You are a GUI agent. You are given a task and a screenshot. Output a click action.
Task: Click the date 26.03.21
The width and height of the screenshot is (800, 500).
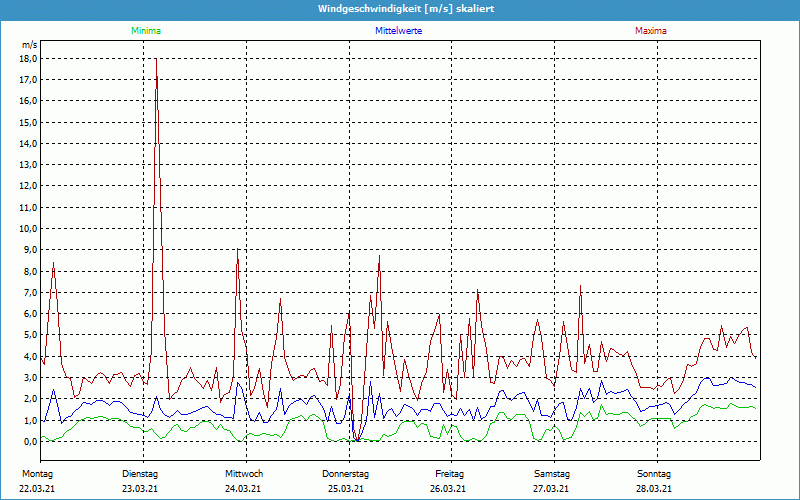click(447, 489)
